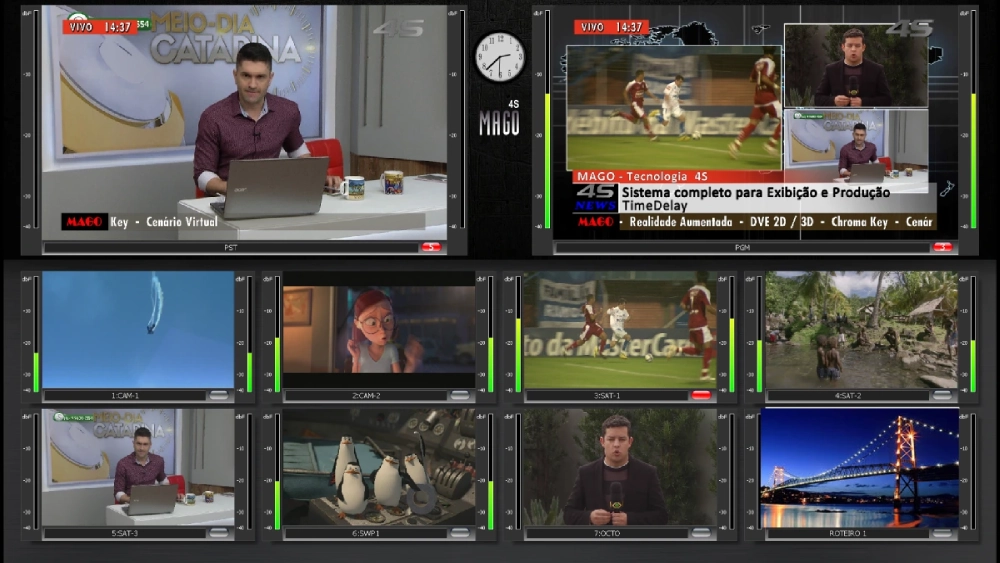
Task: Click the red tally indicator beside 3:SAT-1
Action: (701, 395)
